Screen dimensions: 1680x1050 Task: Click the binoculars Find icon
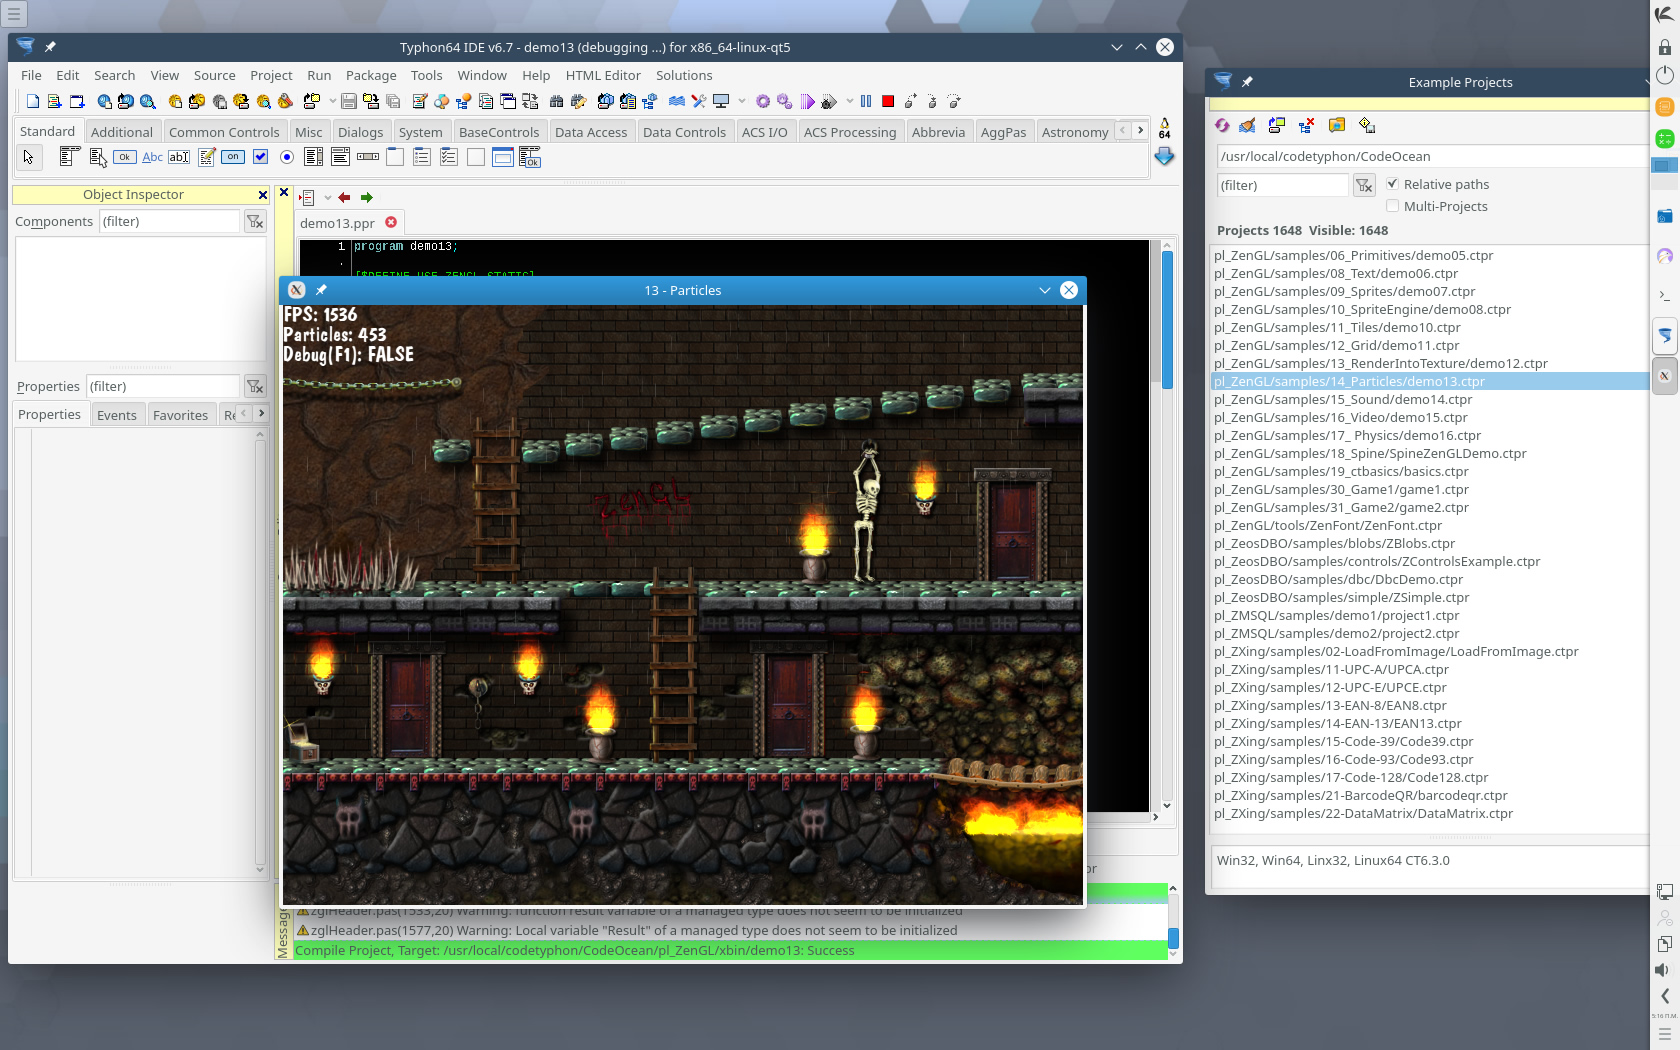click(557, 101)
